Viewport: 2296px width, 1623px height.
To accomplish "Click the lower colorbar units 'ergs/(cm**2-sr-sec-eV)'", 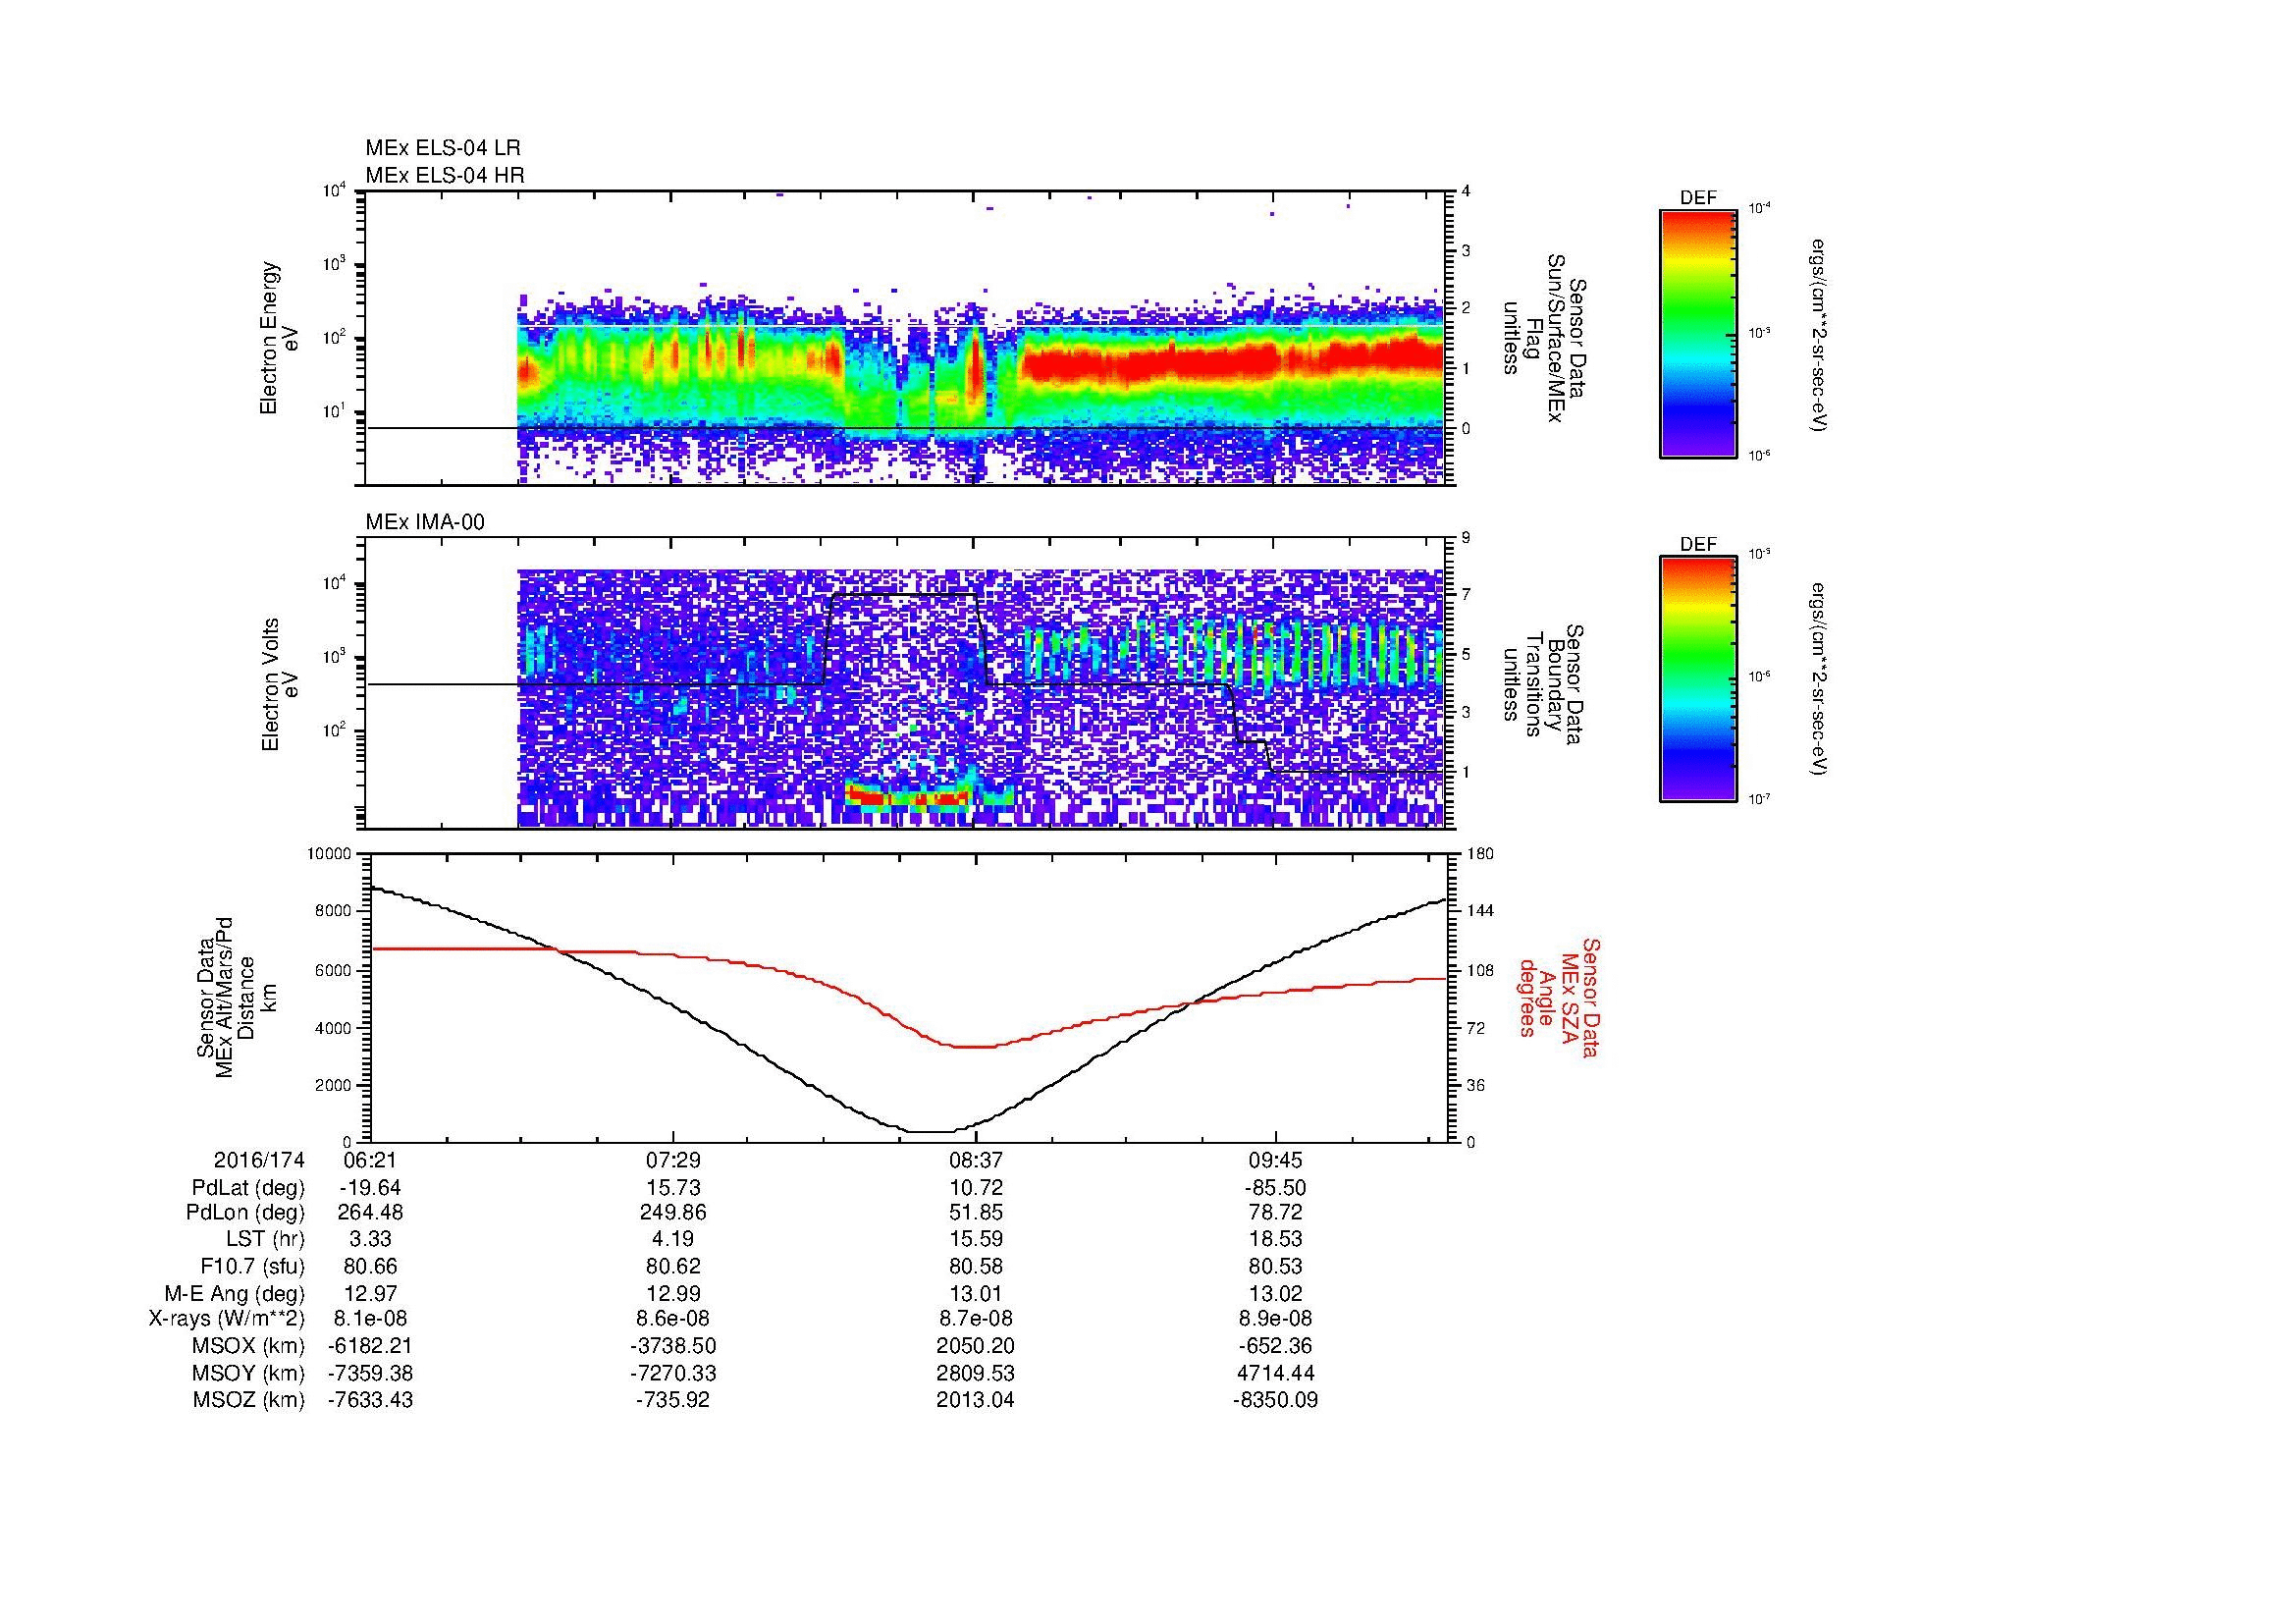I will pos(1820,680).
